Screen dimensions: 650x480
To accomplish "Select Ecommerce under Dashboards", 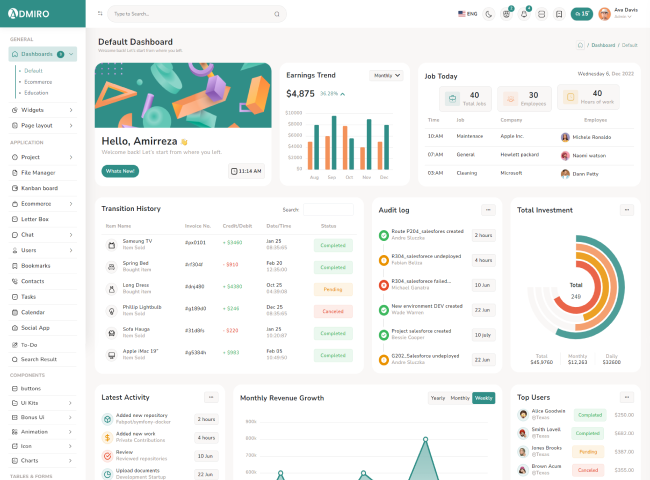I will [38, 81].
